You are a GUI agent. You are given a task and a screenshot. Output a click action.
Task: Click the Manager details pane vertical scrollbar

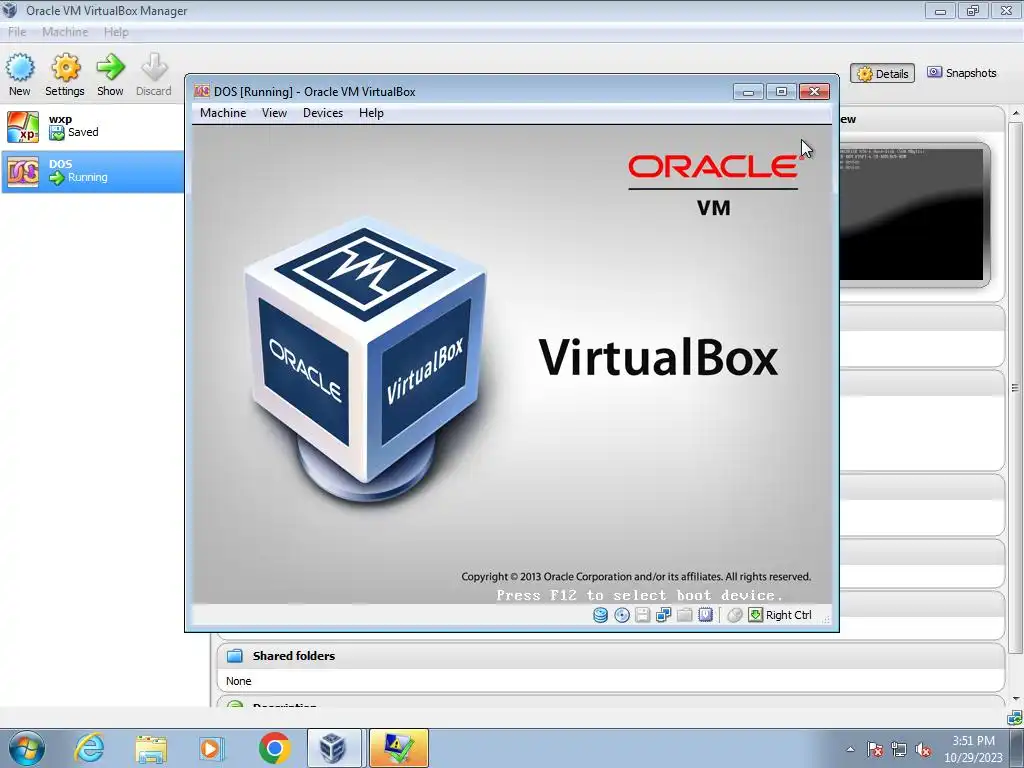tap(1016, 387)
